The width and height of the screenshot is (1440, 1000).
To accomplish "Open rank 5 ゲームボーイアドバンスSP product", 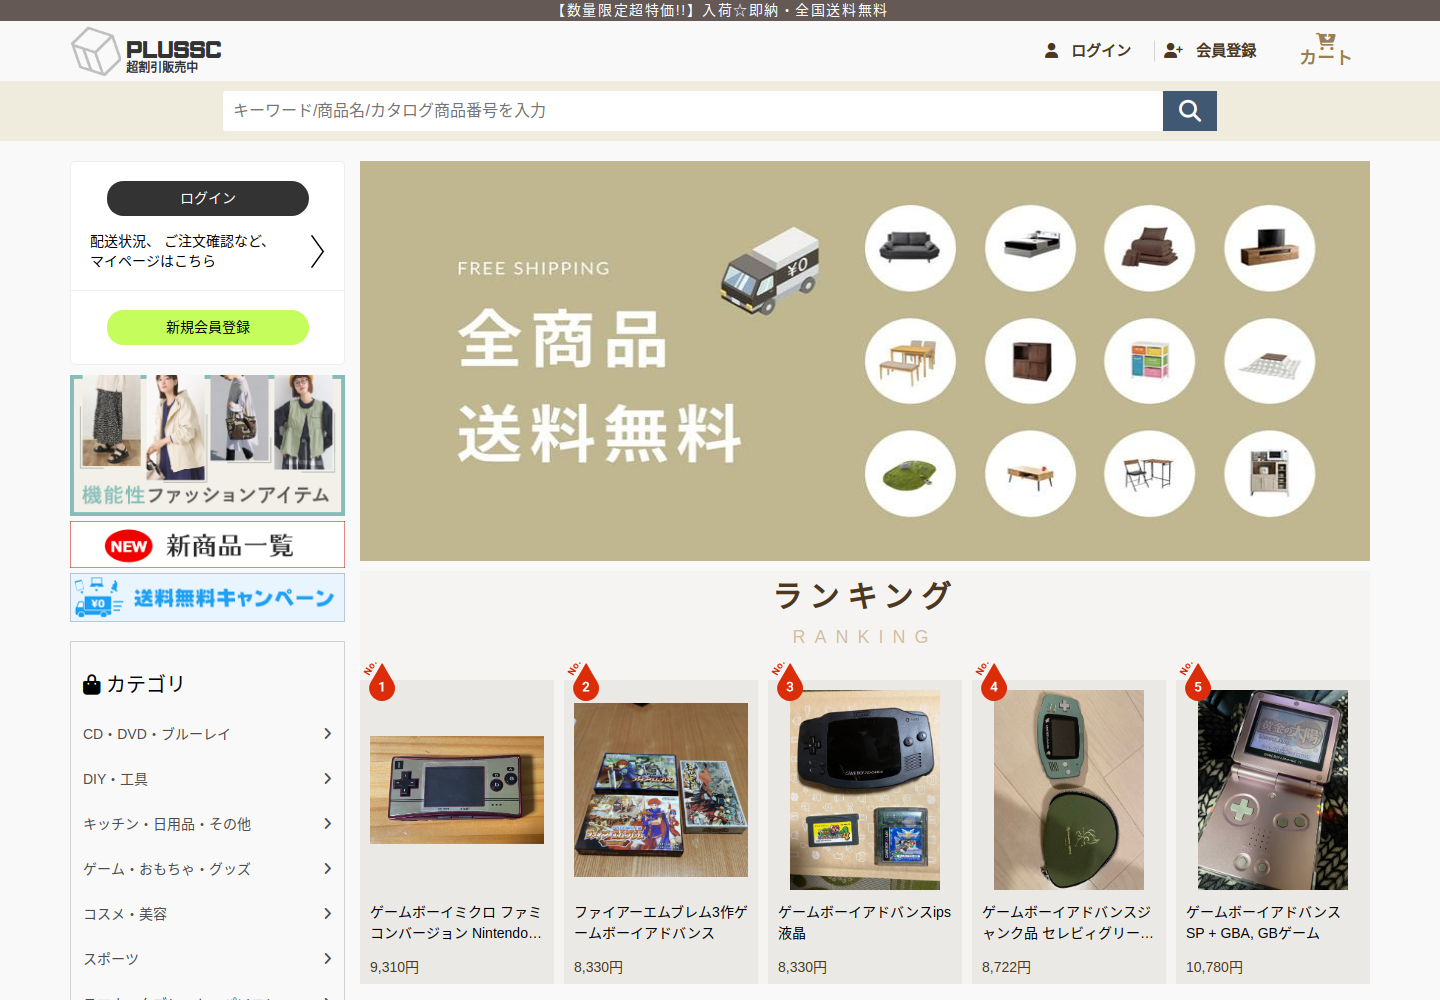I will (x=1273, y=790).
